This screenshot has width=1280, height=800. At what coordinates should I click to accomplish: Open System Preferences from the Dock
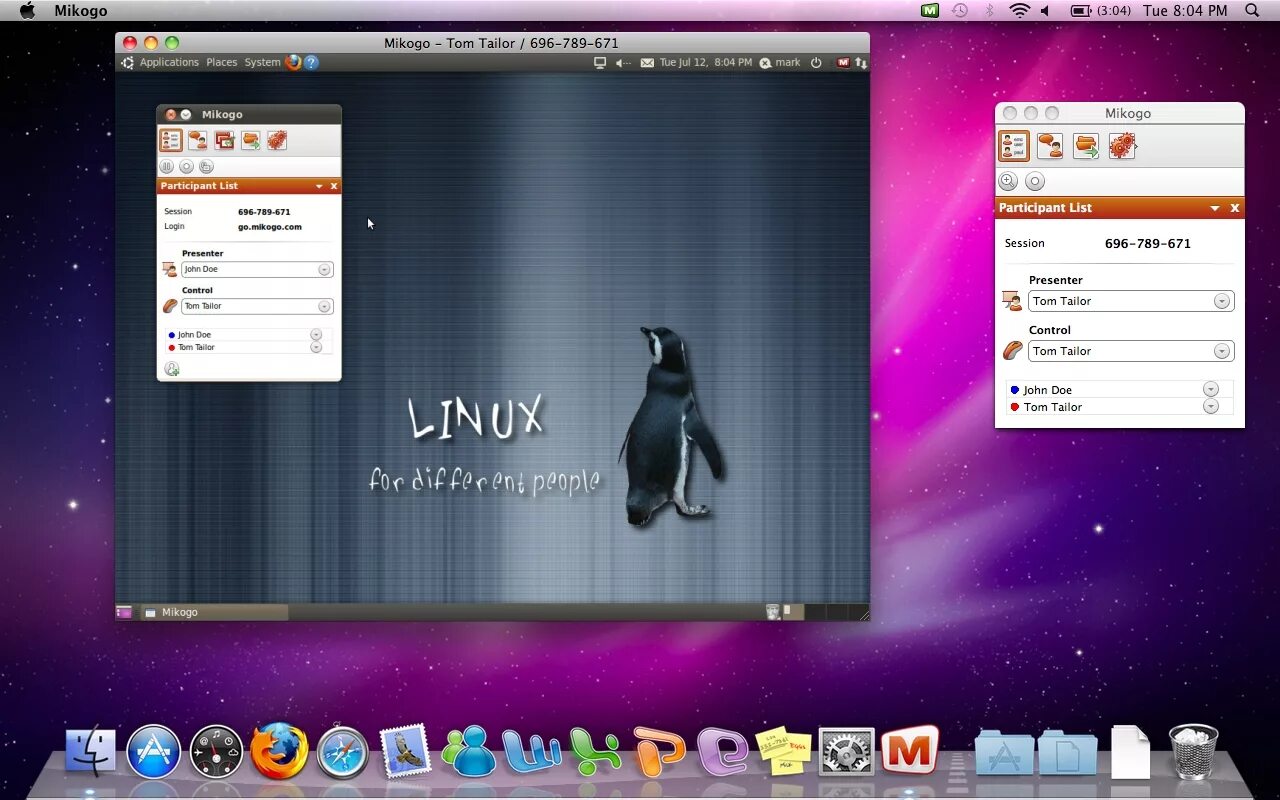pyautogui.click(x=847, y=752)
